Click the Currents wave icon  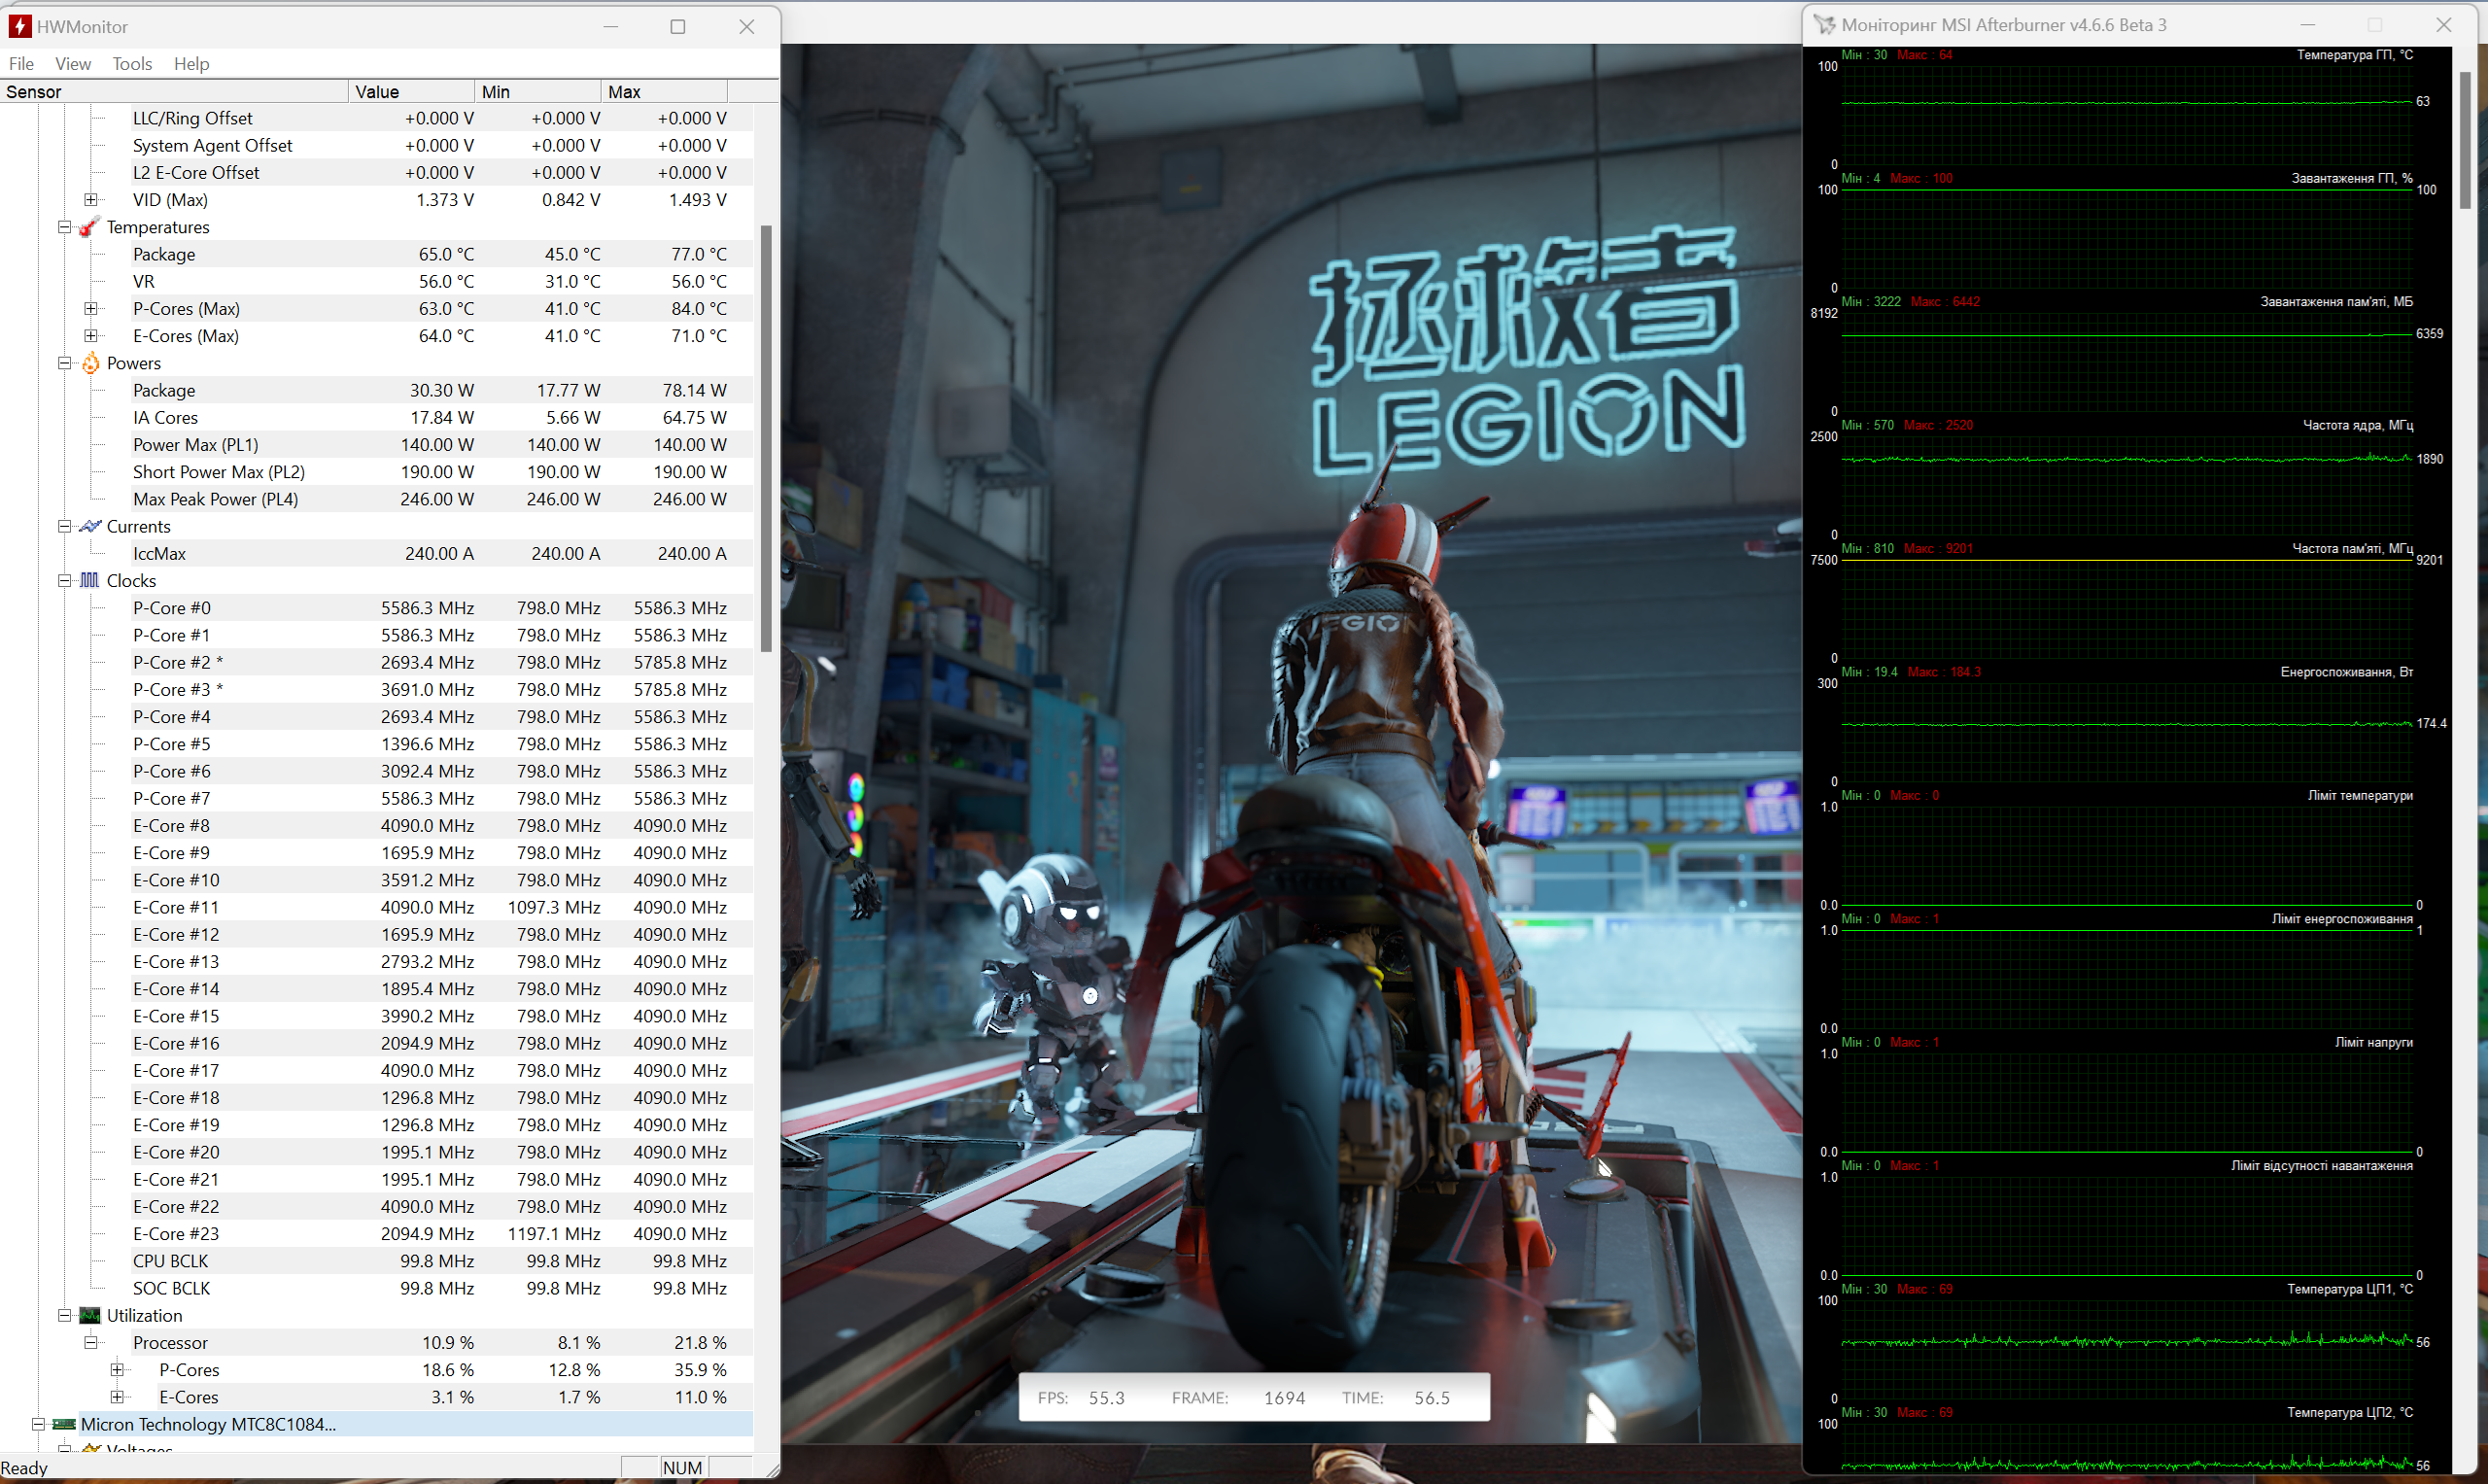(x=90, y=526)
